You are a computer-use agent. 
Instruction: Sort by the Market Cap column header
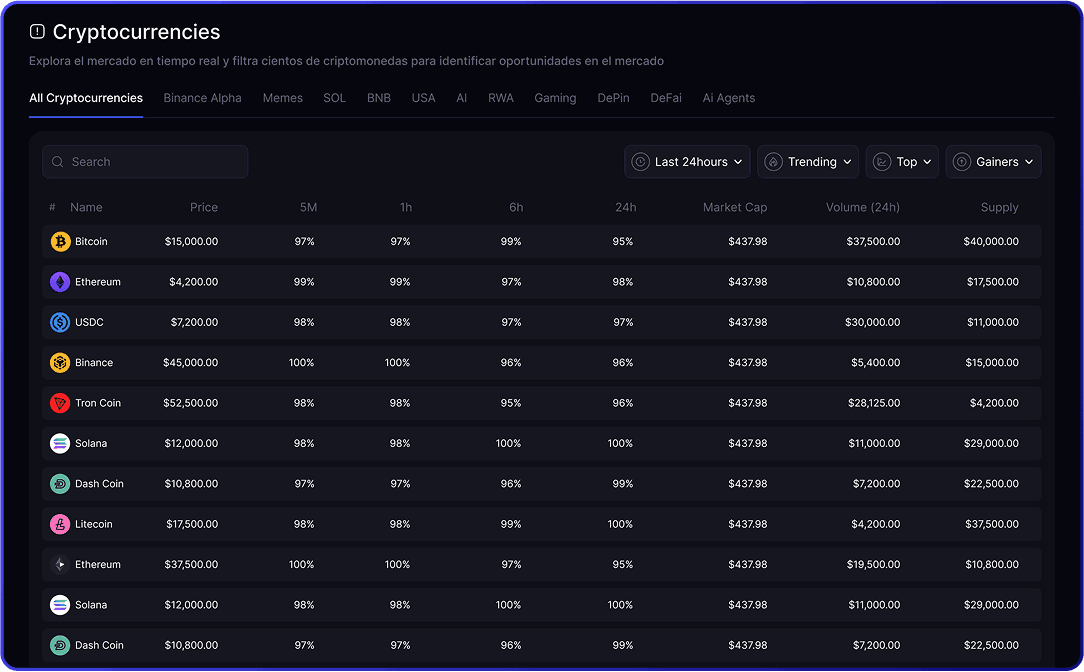pyautogui.click(x=735, y=207)
